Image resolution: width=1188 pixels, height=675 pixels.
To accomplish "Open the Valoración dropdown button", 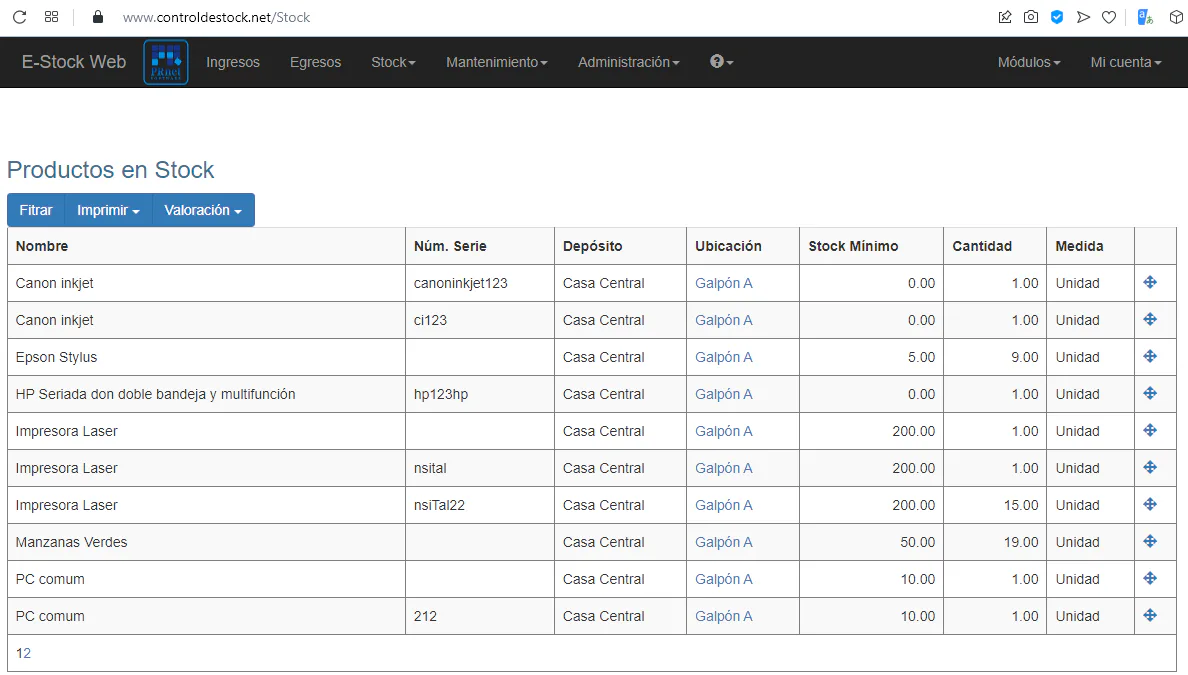I will [x=203, y=210].
